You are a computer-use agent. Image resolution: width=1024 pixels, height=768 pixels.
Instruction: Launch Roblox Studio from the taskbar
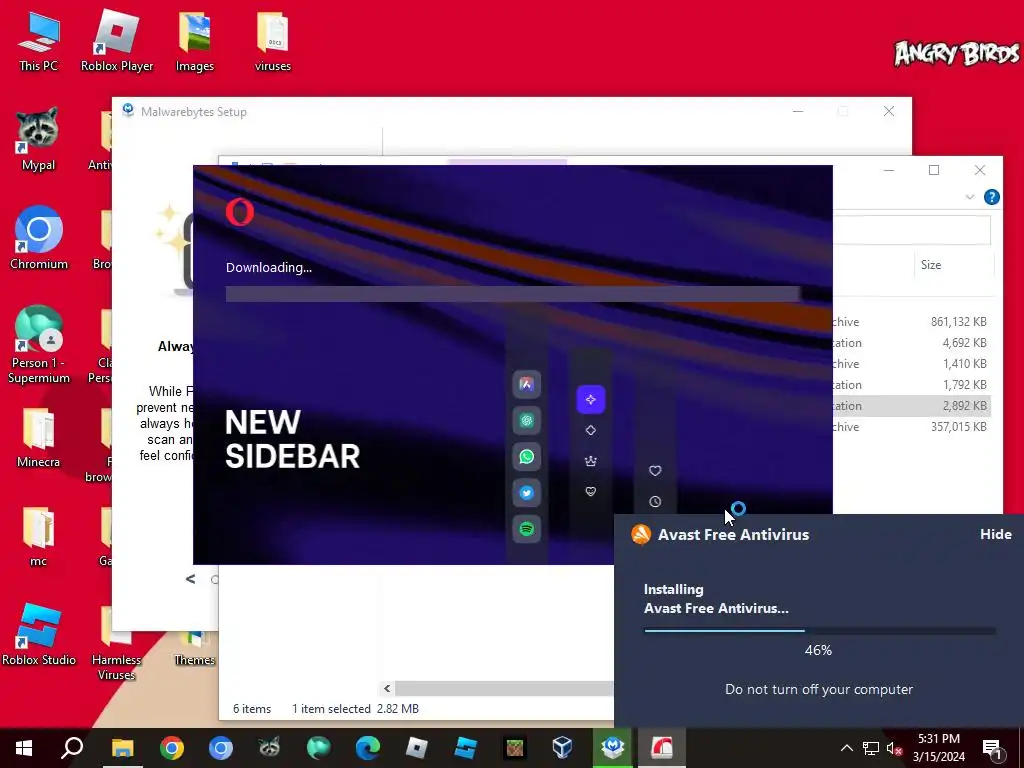coord(466,748)
